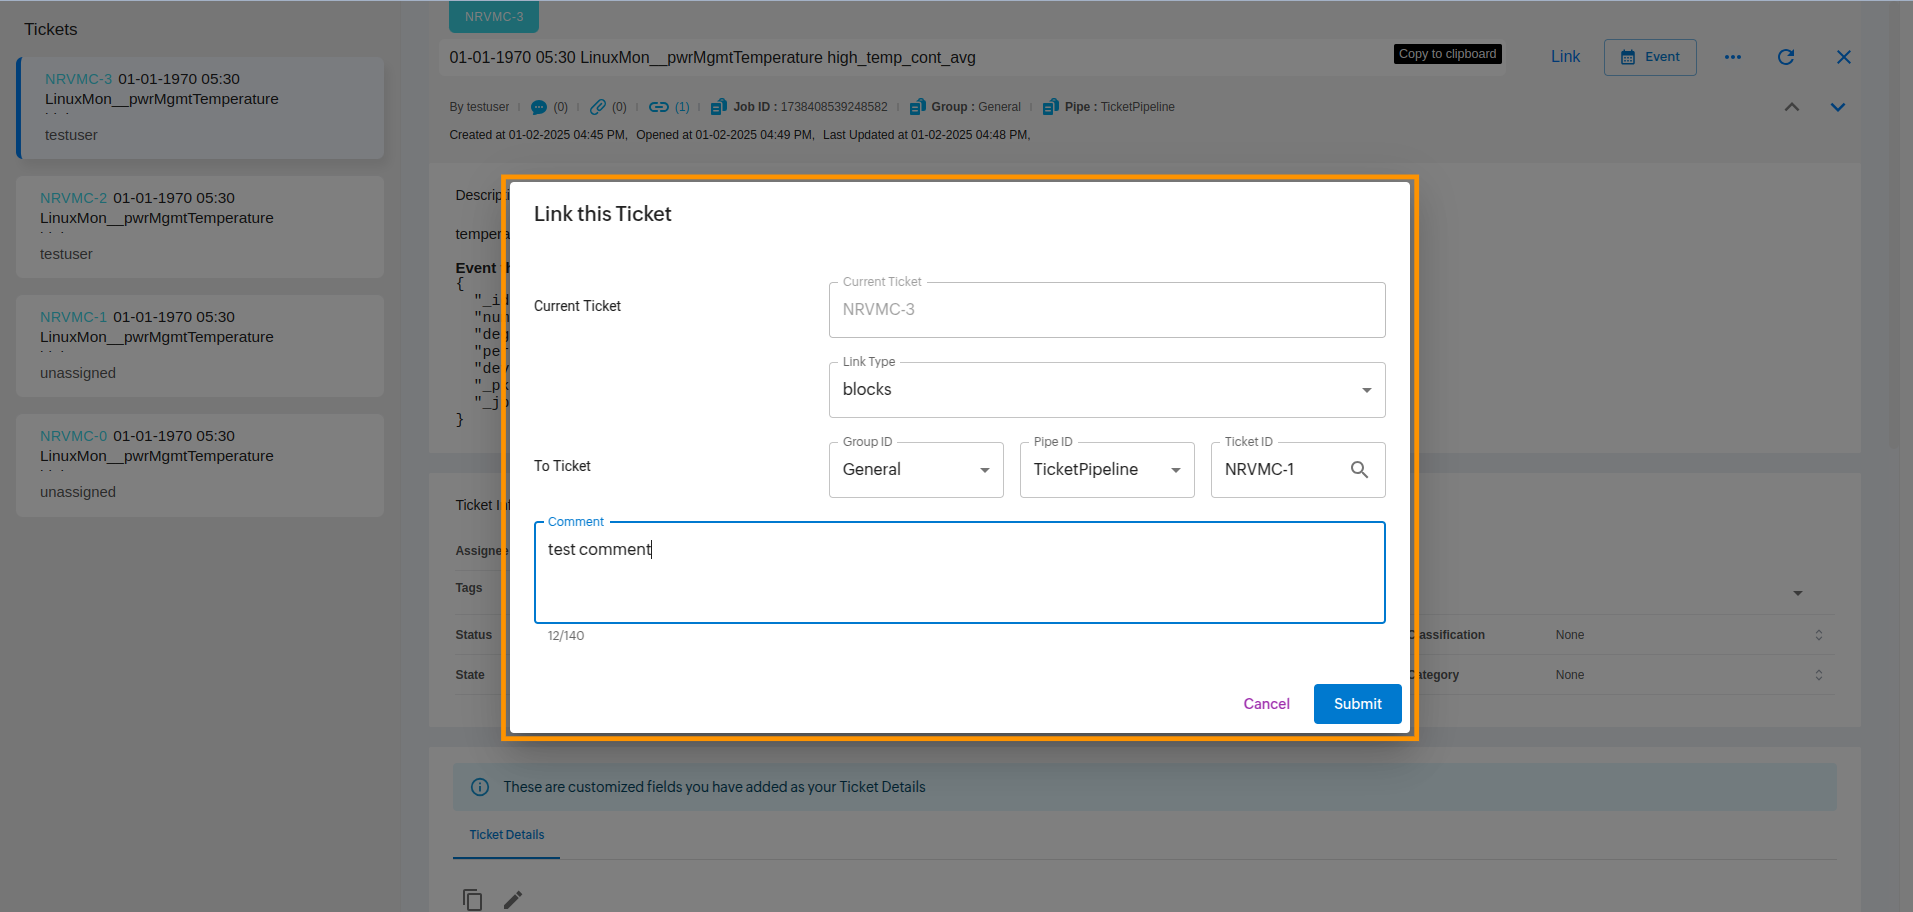This screenshot has width=1913, height=912.
Task: Click the info icon in customized fields banner
Action: point(480,787)
